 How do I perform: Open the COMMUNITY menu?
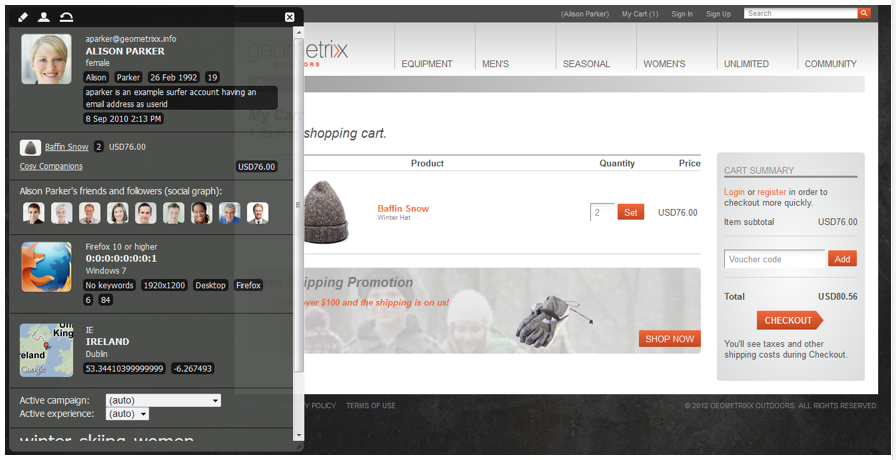point(830,64)
